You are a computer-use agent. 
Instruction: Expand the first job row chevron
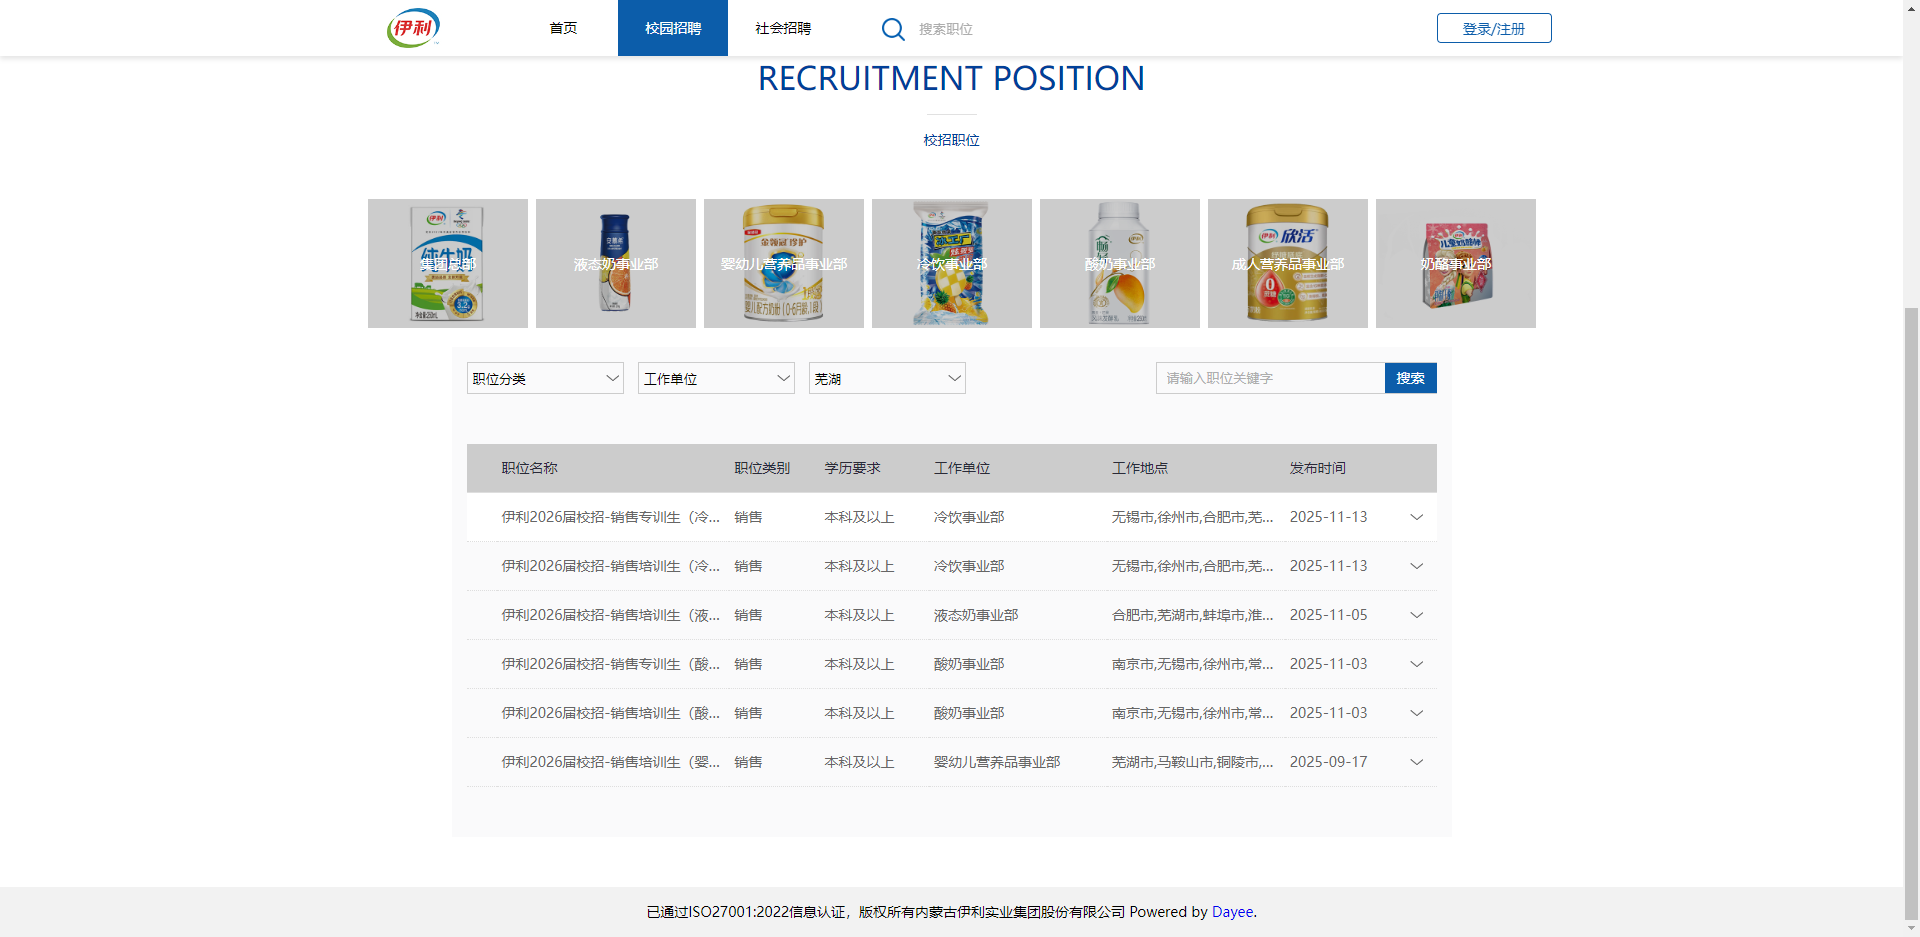[1416, 517]
